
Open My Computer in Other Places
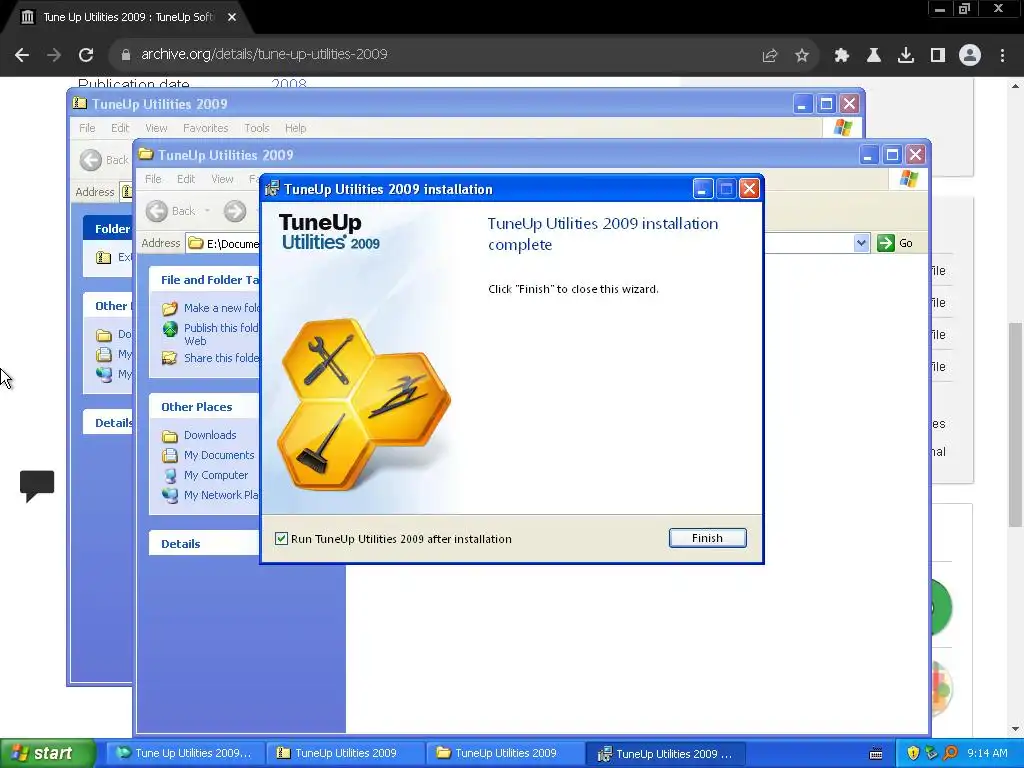(x=216, y=475)
